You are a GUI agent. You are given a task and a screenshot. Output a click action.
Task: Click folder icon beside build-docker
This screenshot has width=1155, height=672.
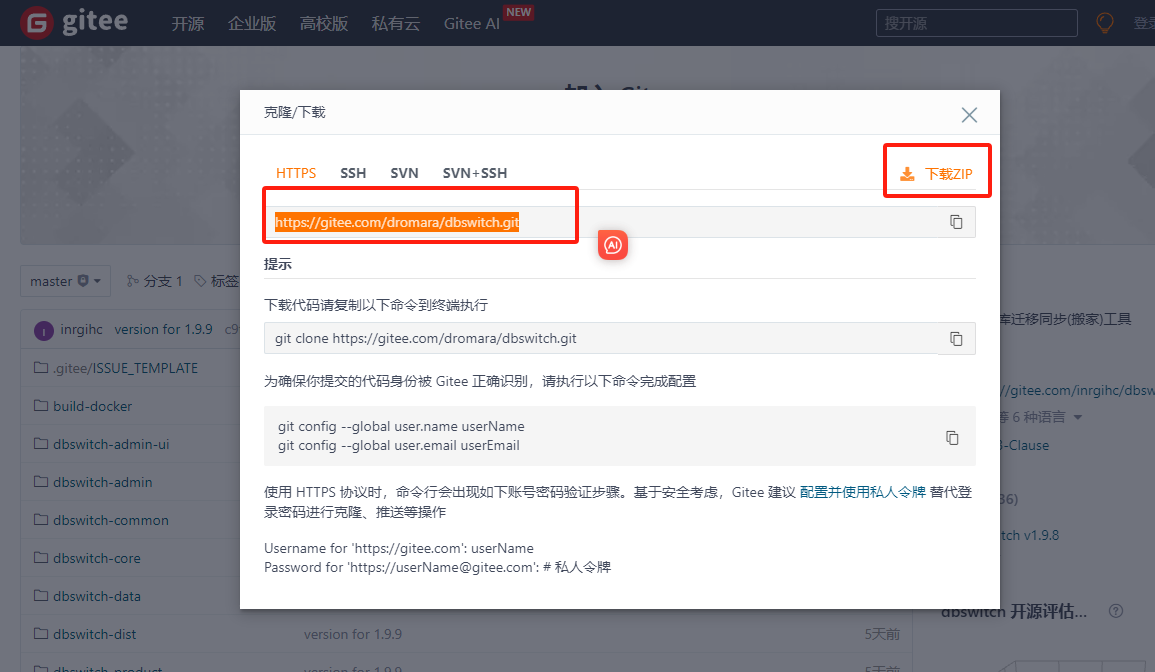41,405
